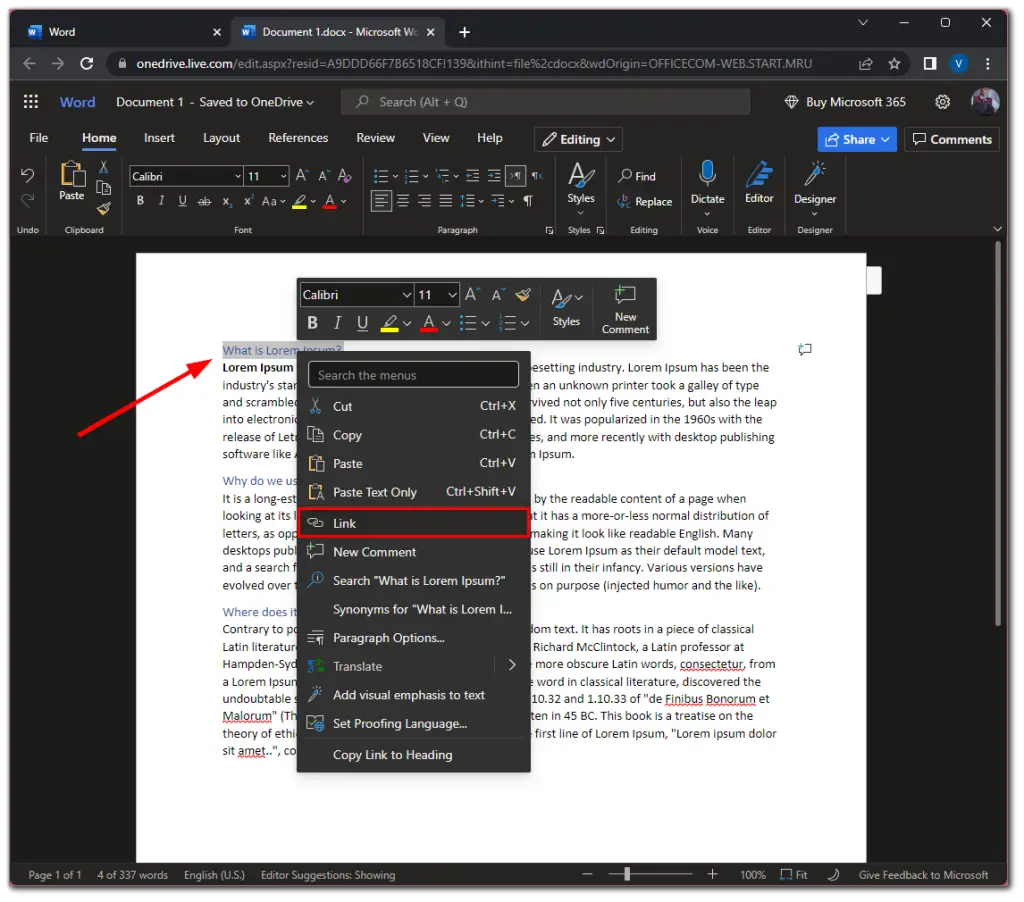This screenshot has height=902, width=1024.
Task: Expand the text highlight color options
Action: click(312, 200)
